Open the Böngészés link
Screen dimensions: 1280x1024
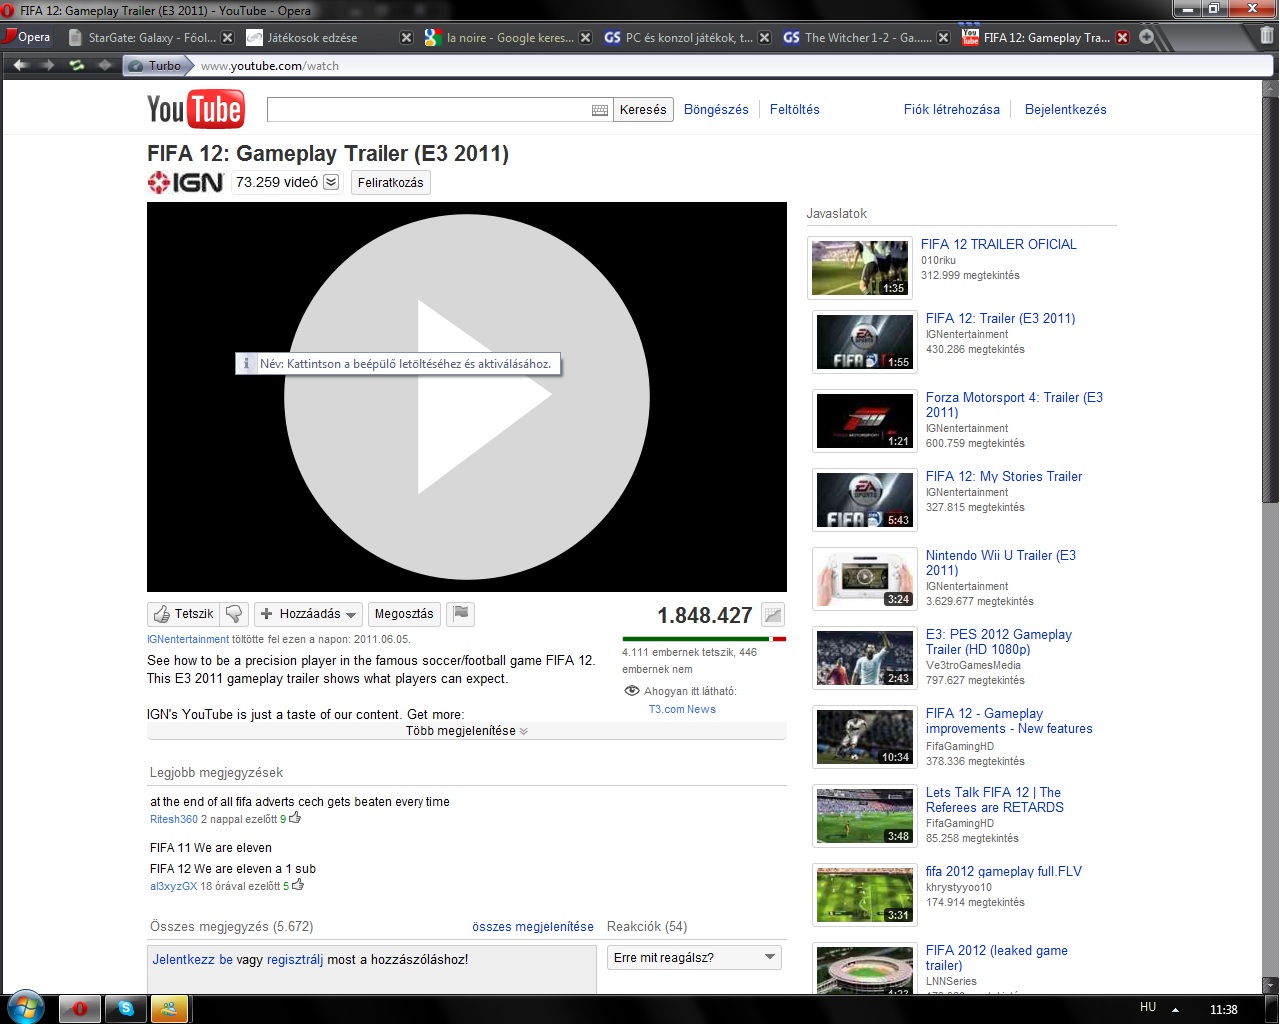(716, 110)
